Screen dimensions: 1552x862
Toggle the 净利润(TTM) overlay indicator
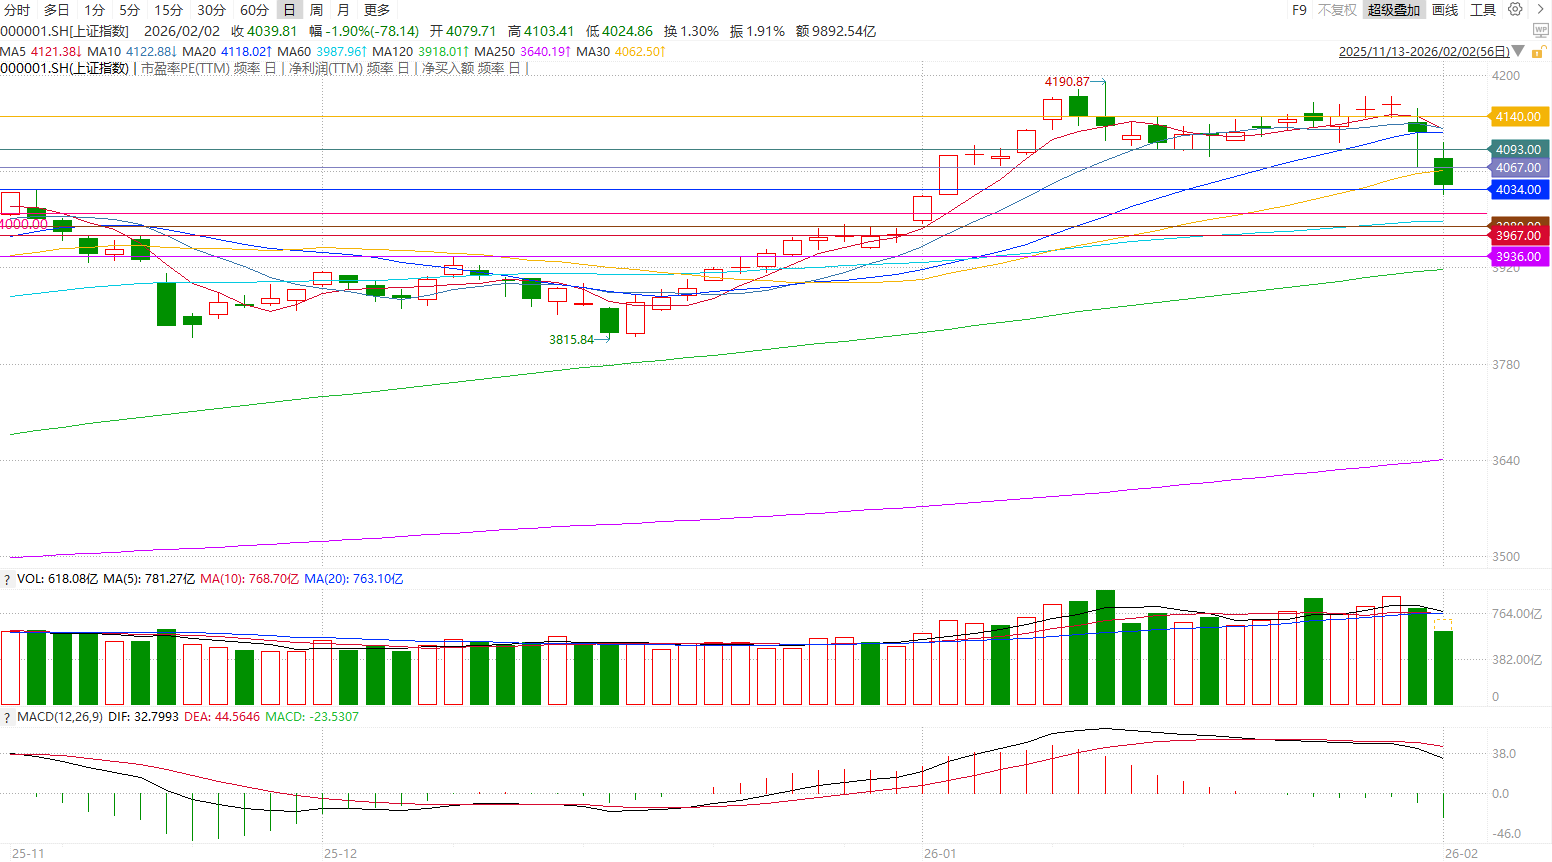325,68
